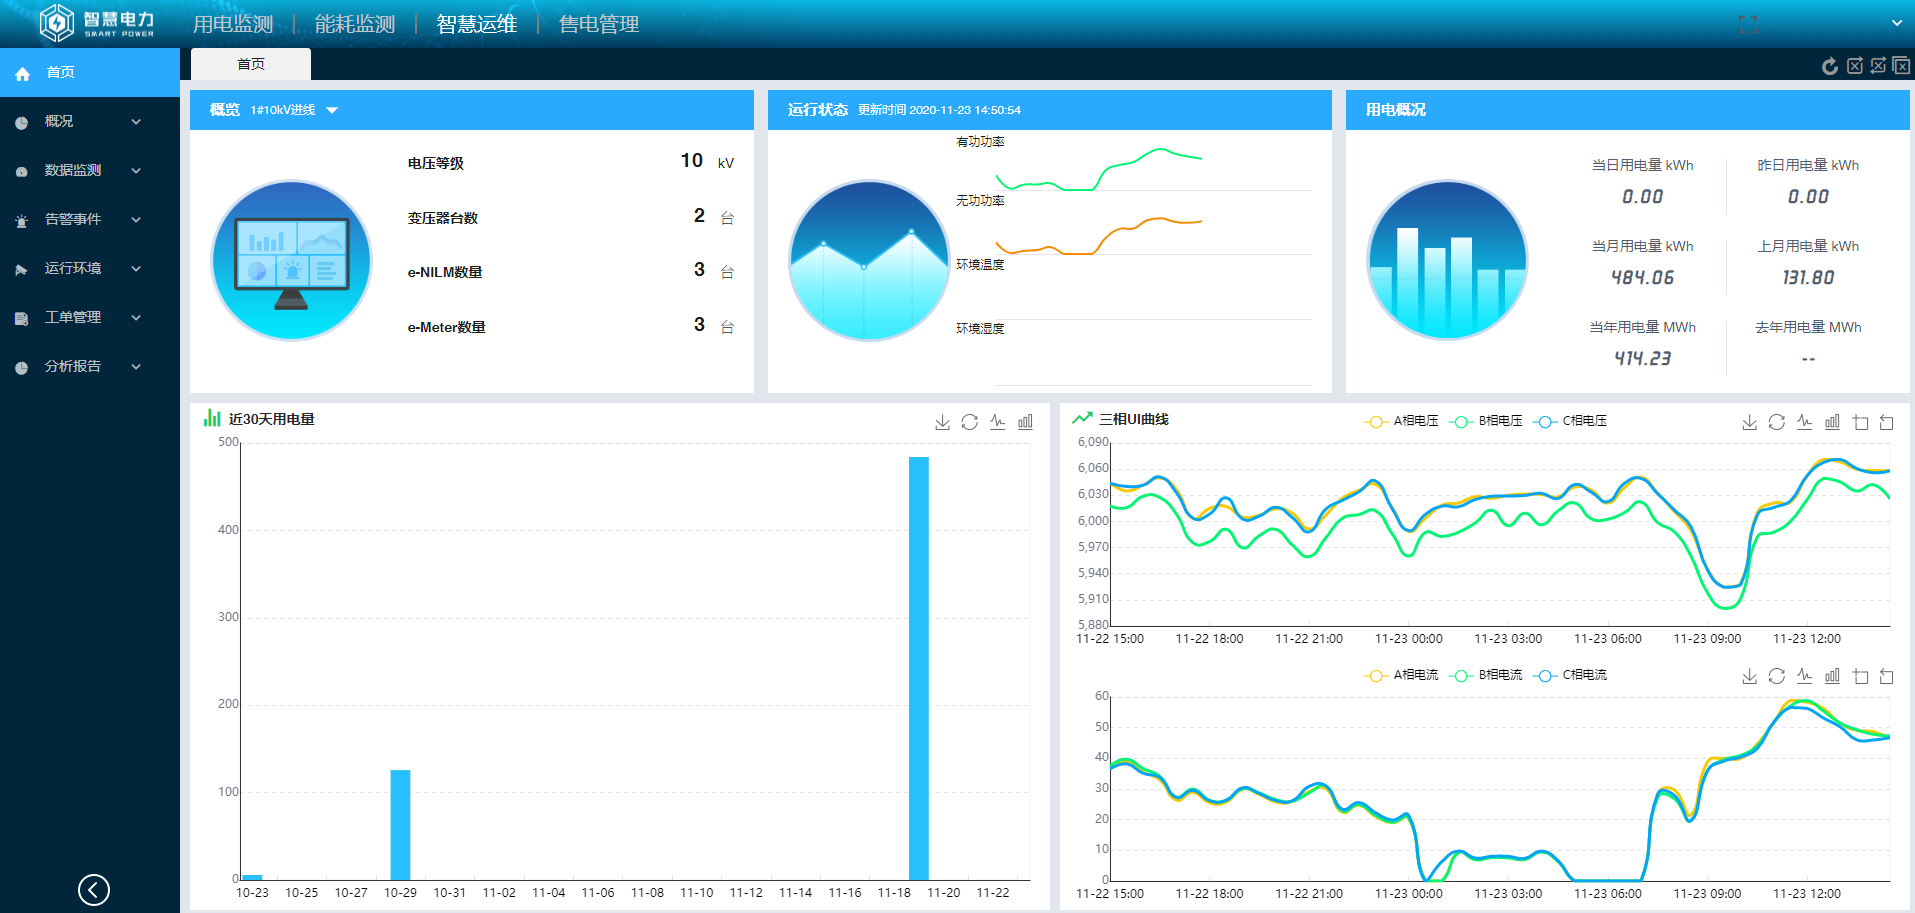Screen dimensions: 1915x913
Task: Download the 近30天用电量 chart image
Action: [942, 422]
